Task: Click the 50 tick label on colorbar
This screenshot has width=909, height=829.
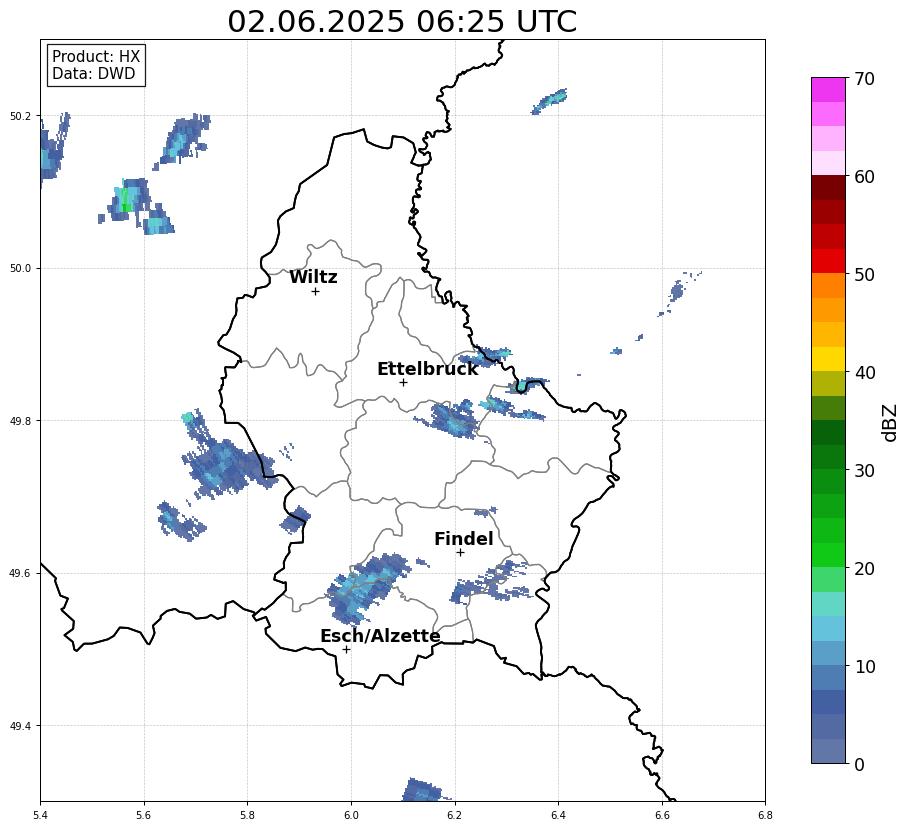Action: [x=864, y=274]
